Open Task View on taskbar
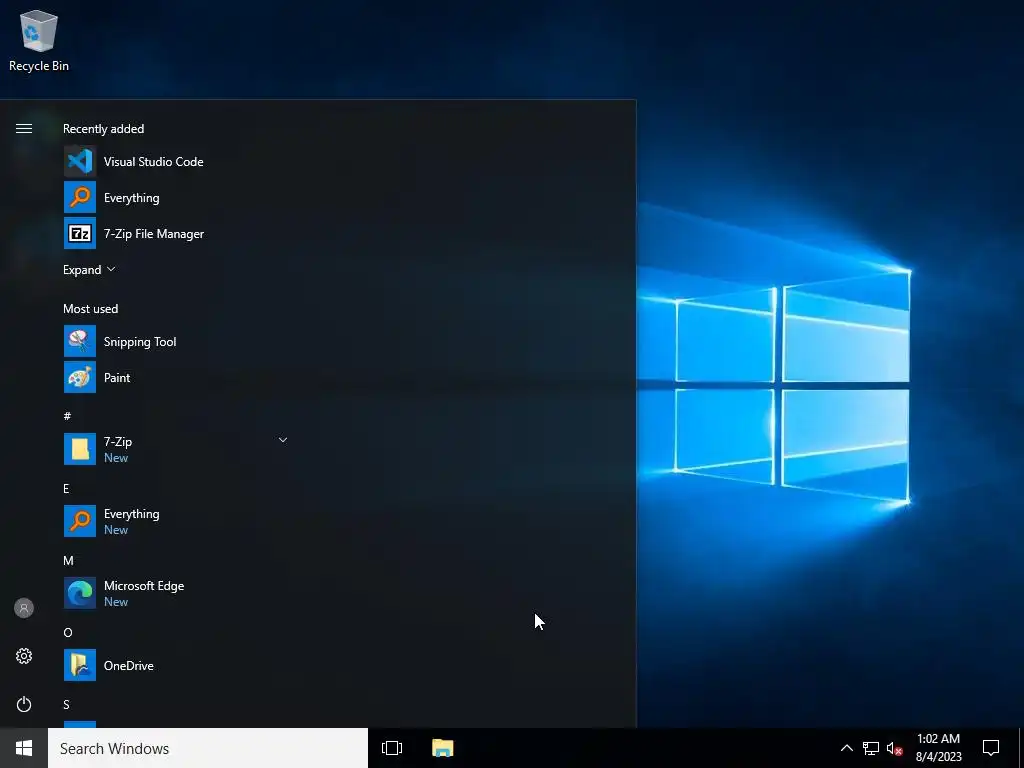Screen dimensions: 1024x768 tap(392, 748)
